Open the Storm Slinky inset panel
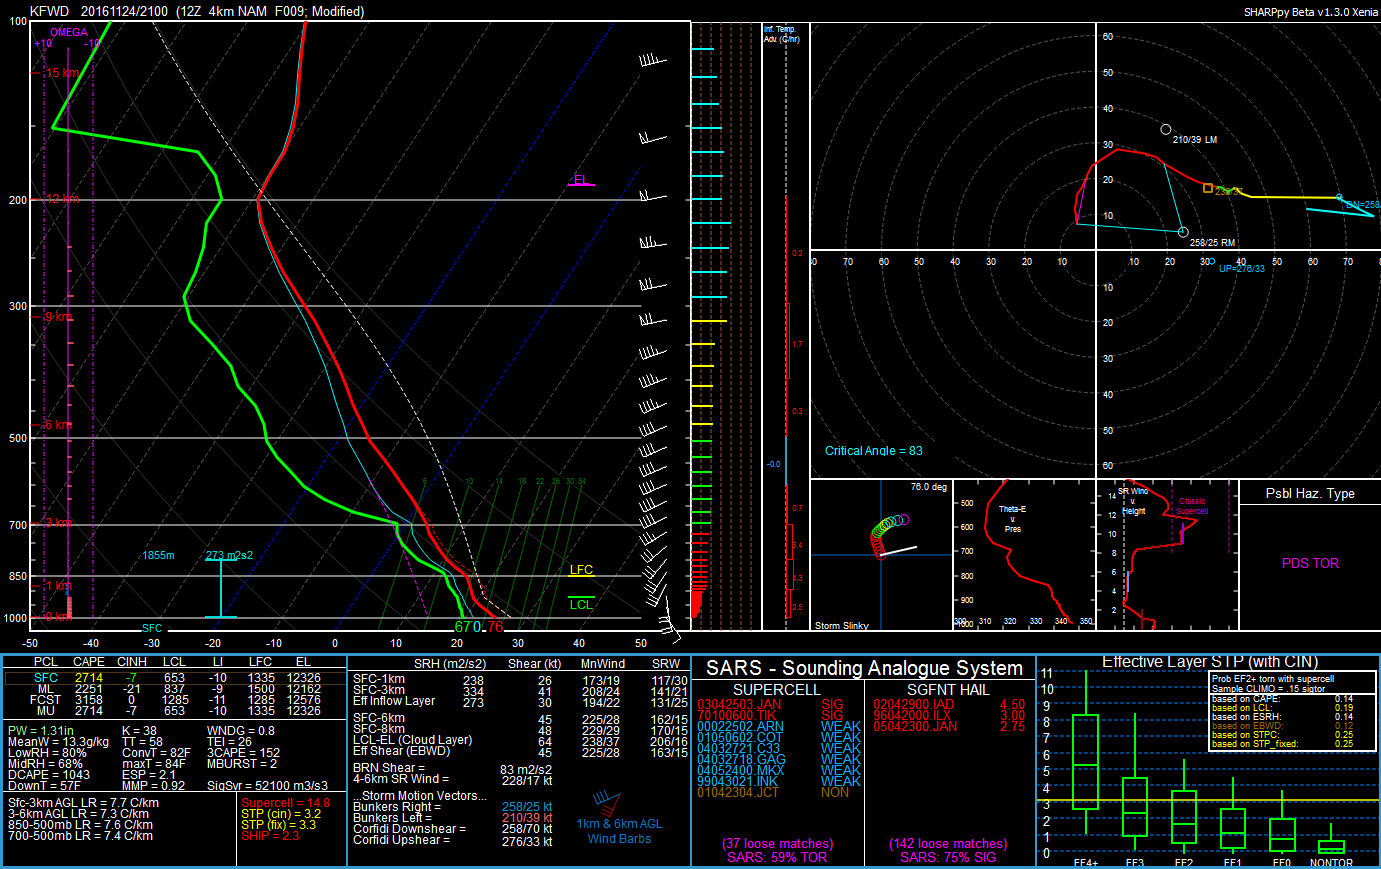This screenshot has width=1381, height=869. (880, 555)
